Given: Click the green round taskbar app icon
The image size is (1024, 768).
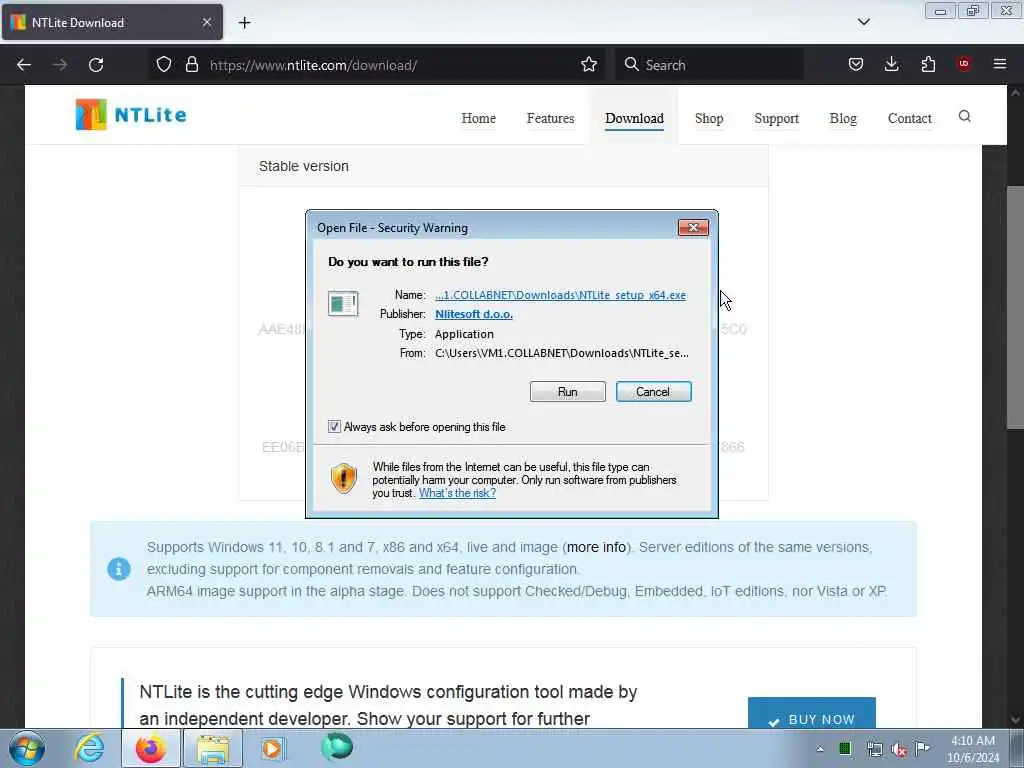Looking at the screenshot, I should tap(337, 747).
